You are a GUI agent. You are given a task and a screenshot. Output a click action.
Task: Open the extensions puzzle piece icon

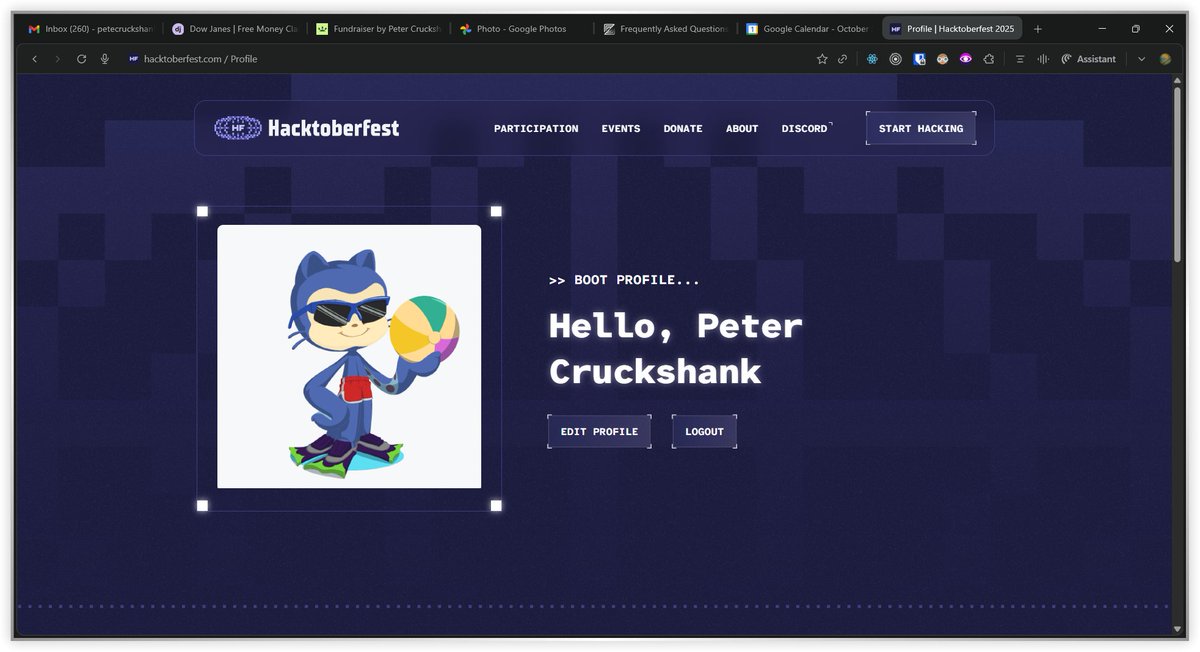[x=988, y=59]
